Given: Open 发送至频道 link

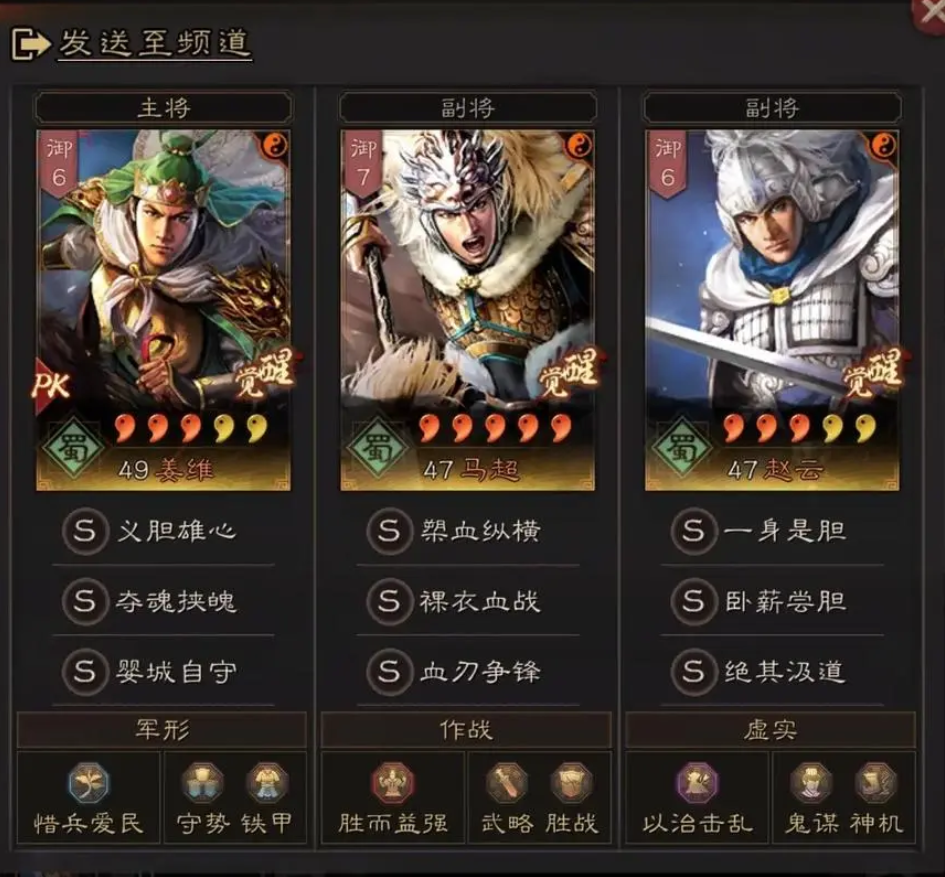Looking at the screenshot, I should (155, 43).
